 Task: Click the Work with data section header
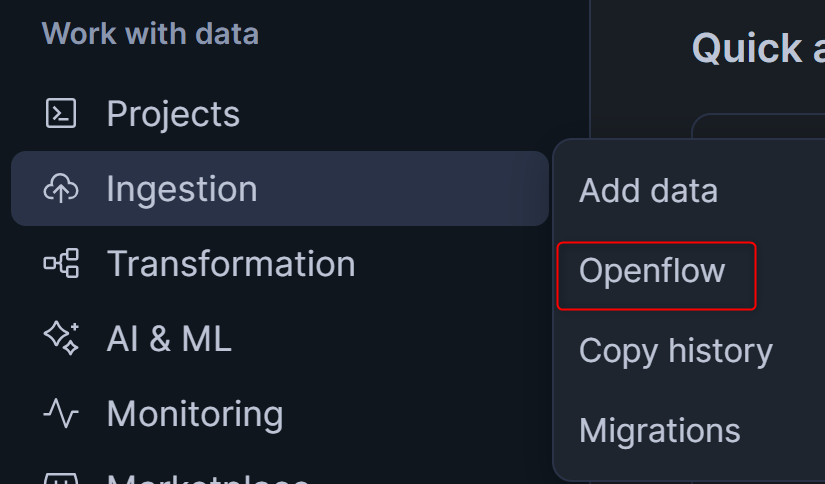pos(150,34)
